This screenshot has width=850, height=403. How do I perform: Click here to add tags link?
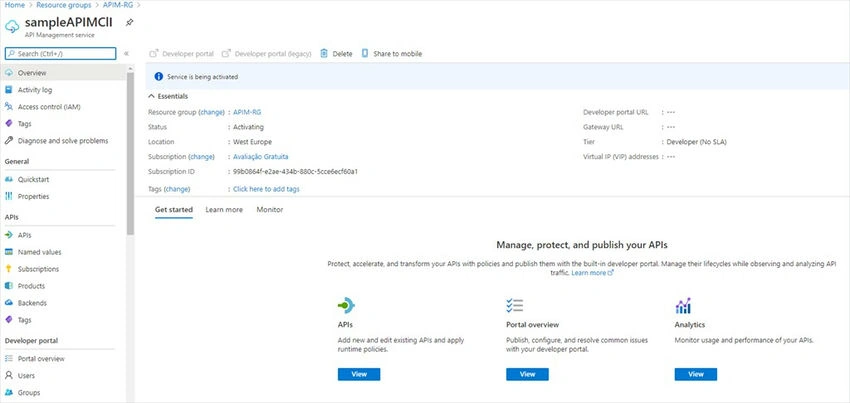click(266, 189)
